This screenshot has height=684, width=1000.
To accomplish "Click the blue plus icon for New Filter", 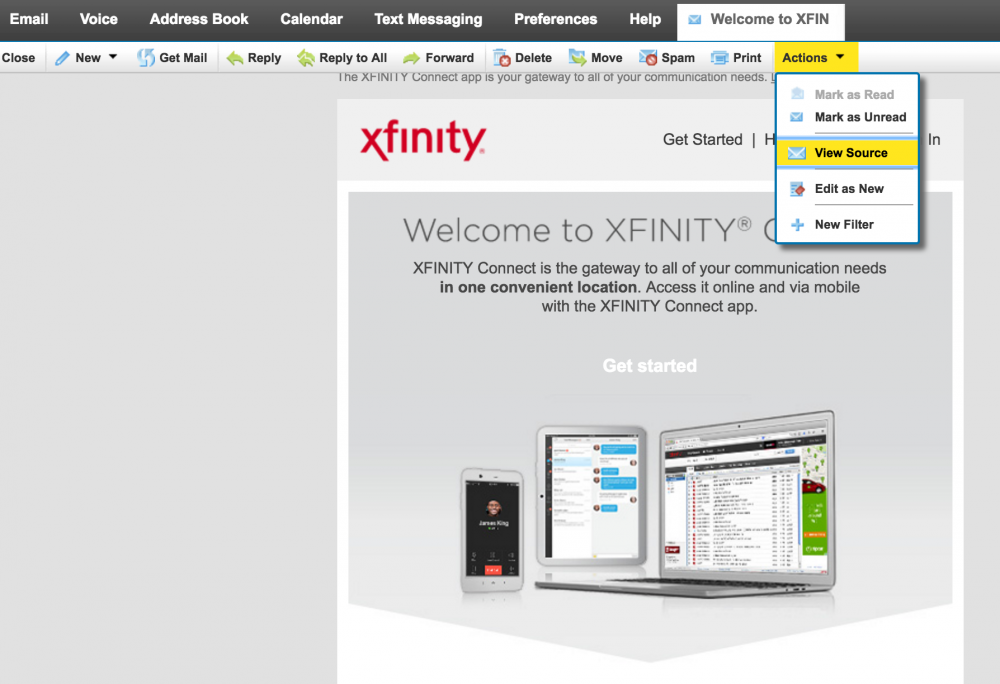I will pos(797,224).
